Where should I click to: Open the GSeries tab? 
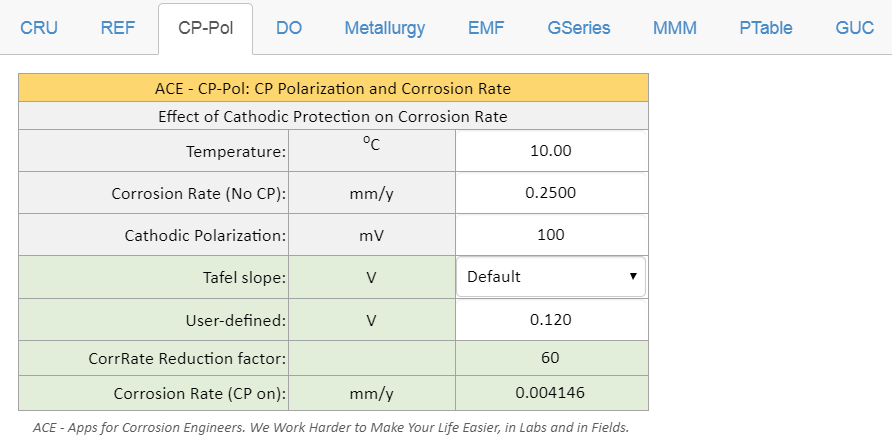579,28
